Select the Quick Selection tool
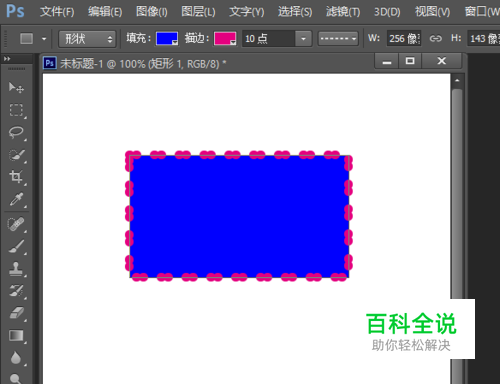 pyautogui.click(x=16, y=155)
